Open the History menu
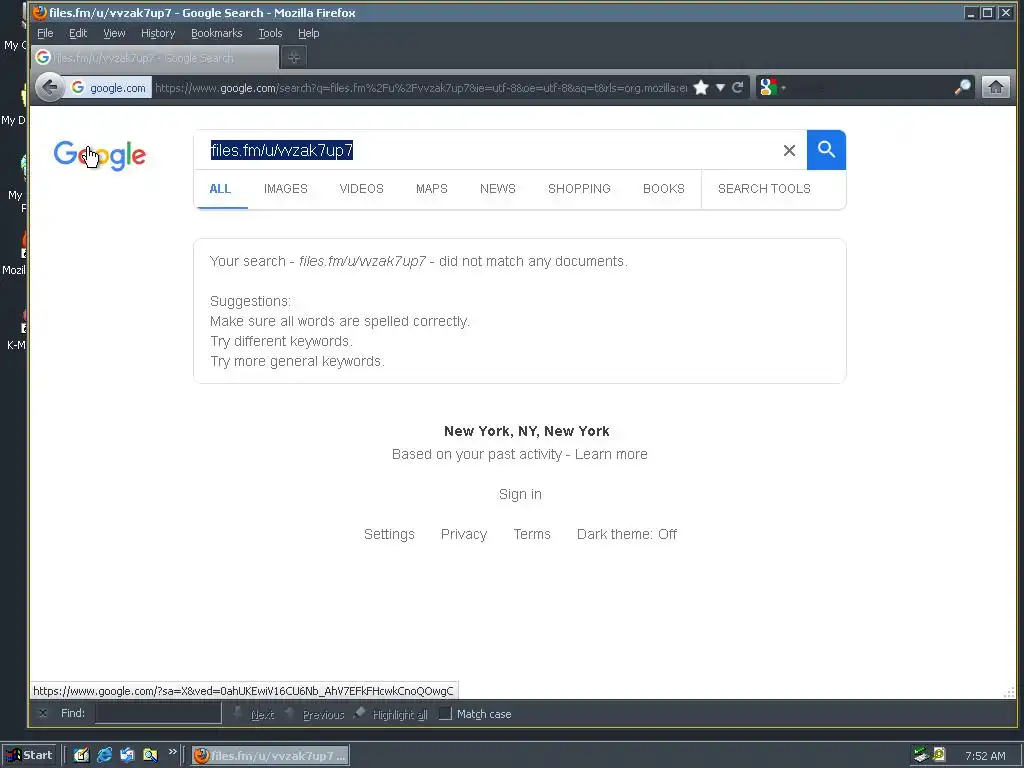 [158, 33]
